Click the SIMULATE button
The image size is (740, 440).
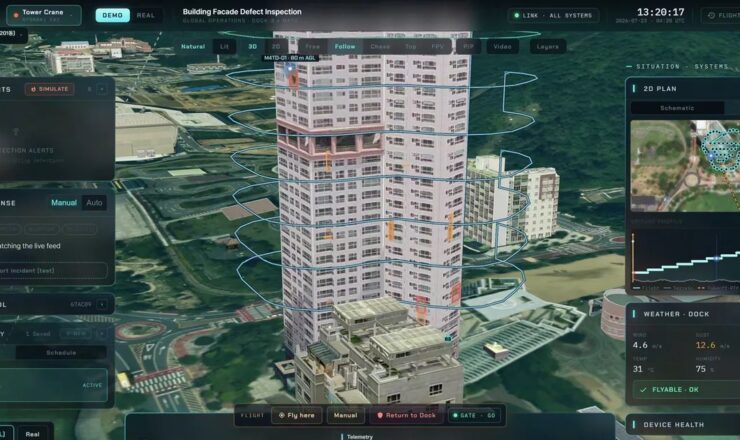coord(50,89)
